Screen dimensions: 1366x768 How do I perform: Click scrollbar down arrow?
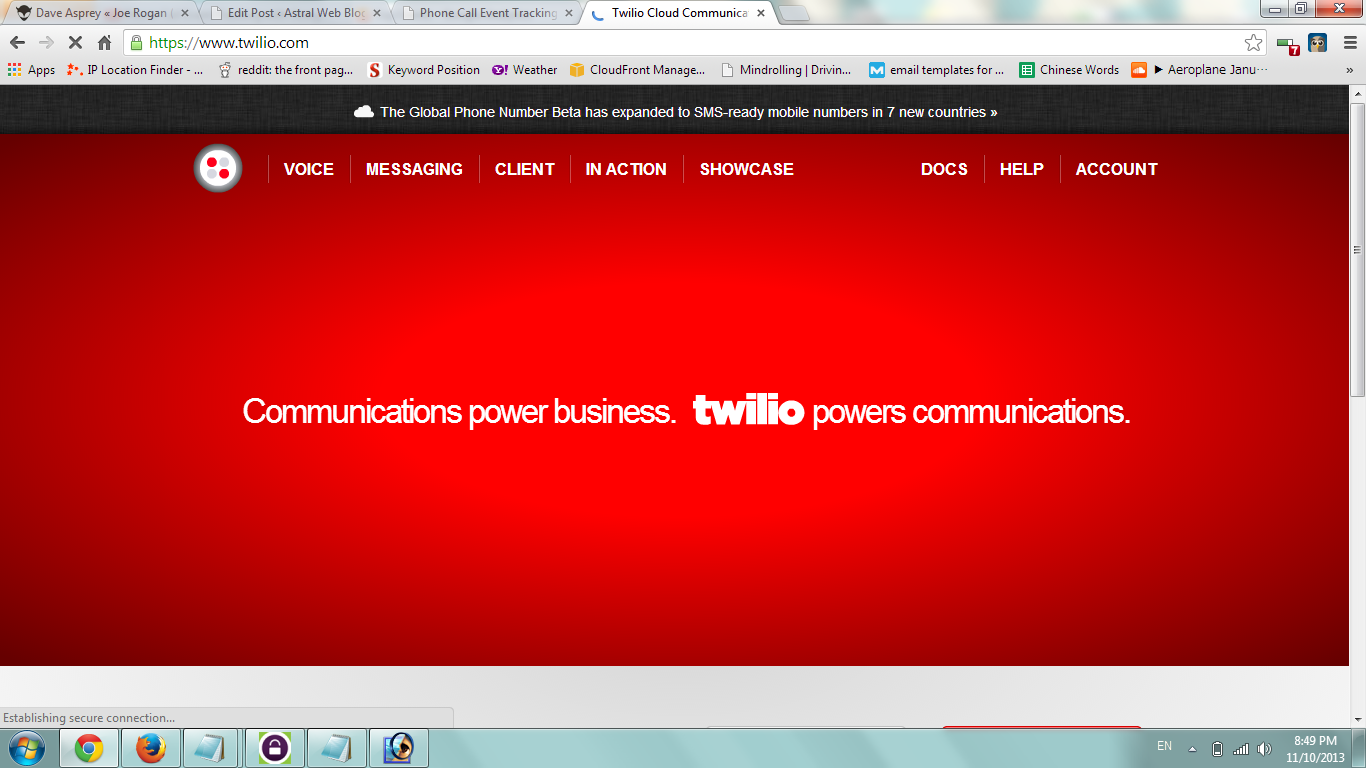1357,720
